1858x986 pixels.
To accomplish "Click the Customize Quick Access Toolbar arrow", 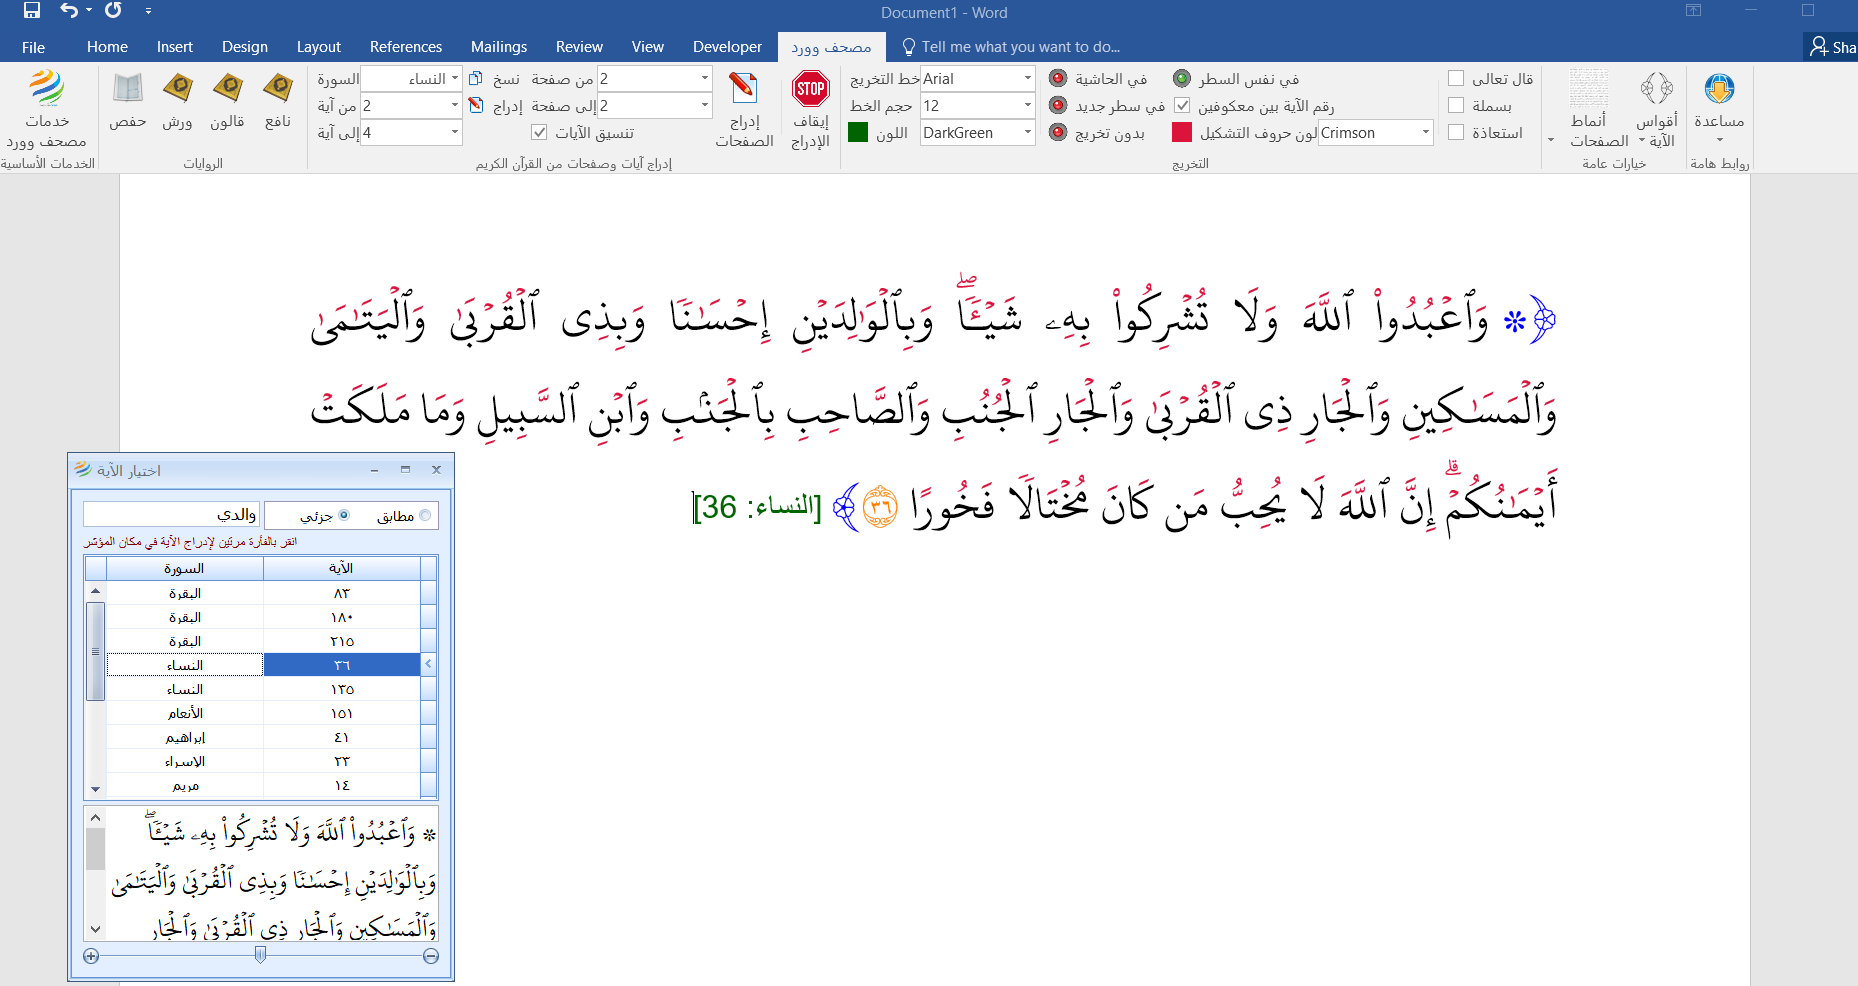I will pyautogui.click(x=148, y=11).
